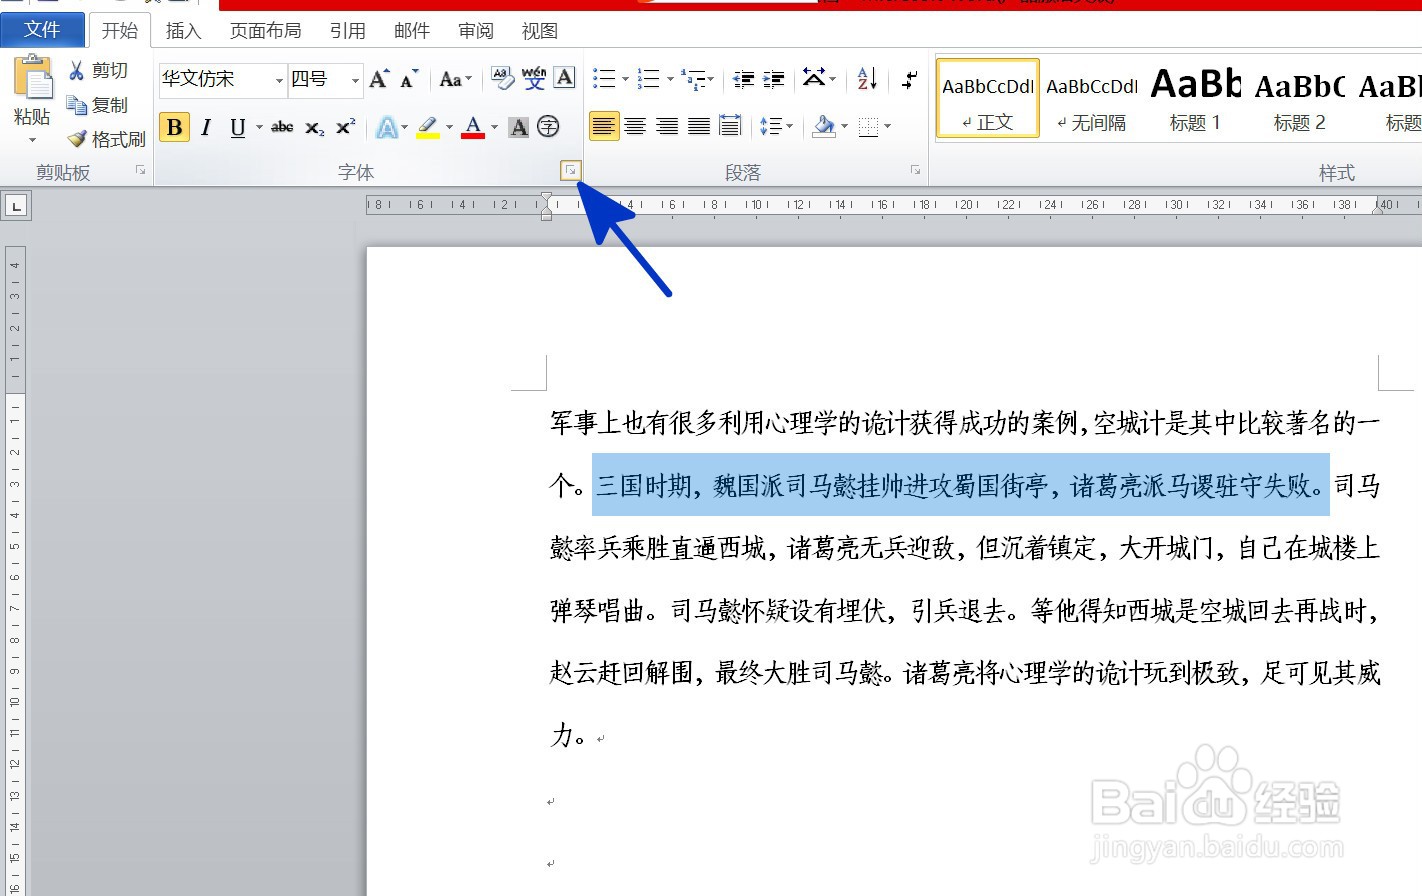
Task: Enable subscript formatting
Action: coord(313,128)
